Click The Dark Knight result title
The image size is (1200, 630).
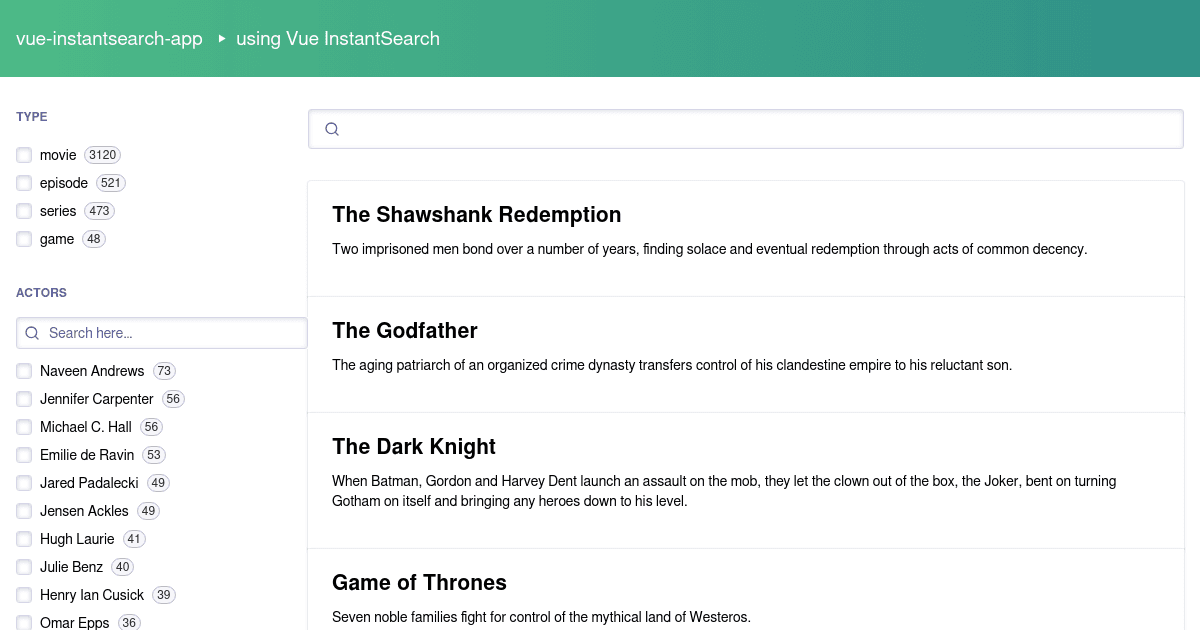point(413,446)
